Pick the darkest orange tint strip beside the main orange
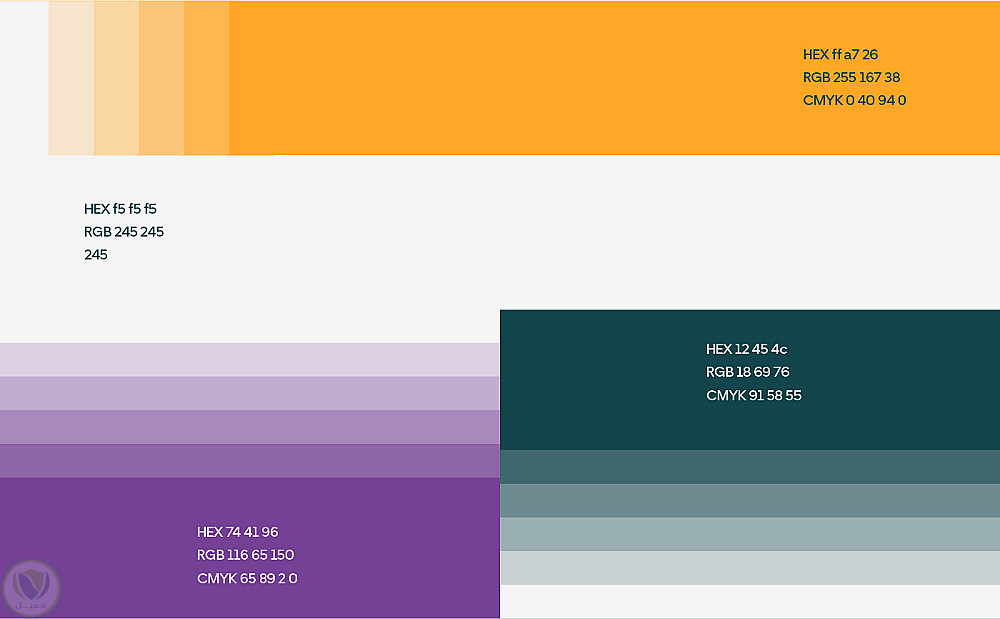This screenshot has height=619, width=1000. (x=207, y=78)
